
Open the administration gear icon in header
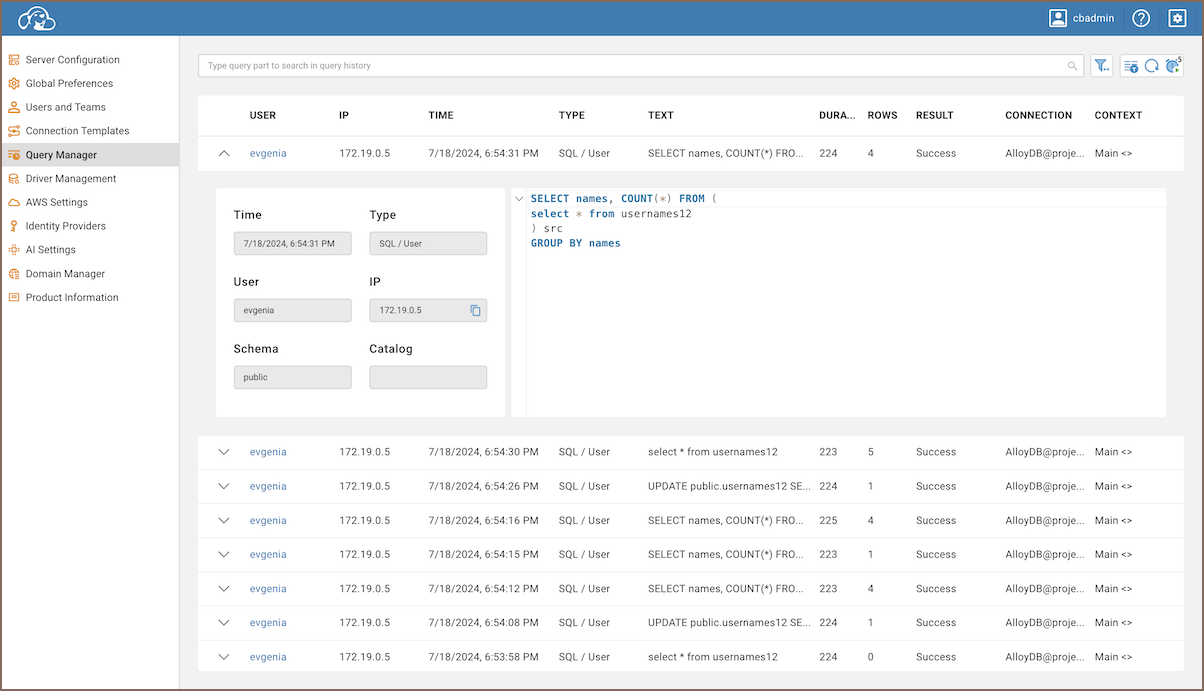point(1177,18)
